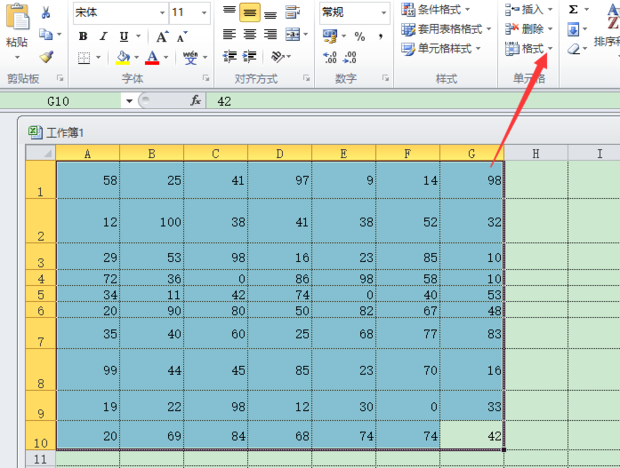Click the AutoSum sigma icon
The height and width of the screenshot is (468, 620).
pos(573,9)
